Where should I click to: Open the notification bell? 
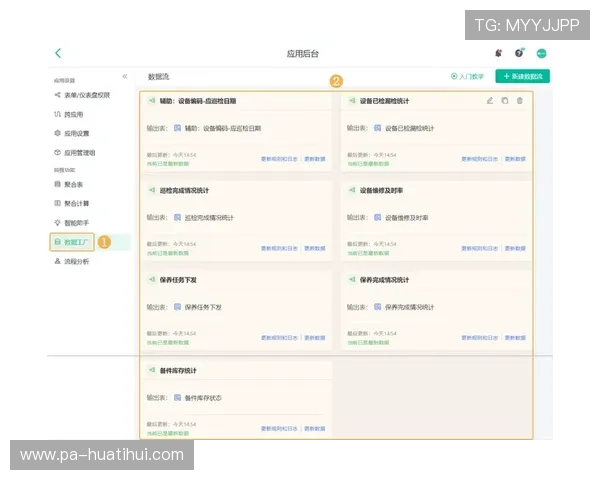coord(498,53)
